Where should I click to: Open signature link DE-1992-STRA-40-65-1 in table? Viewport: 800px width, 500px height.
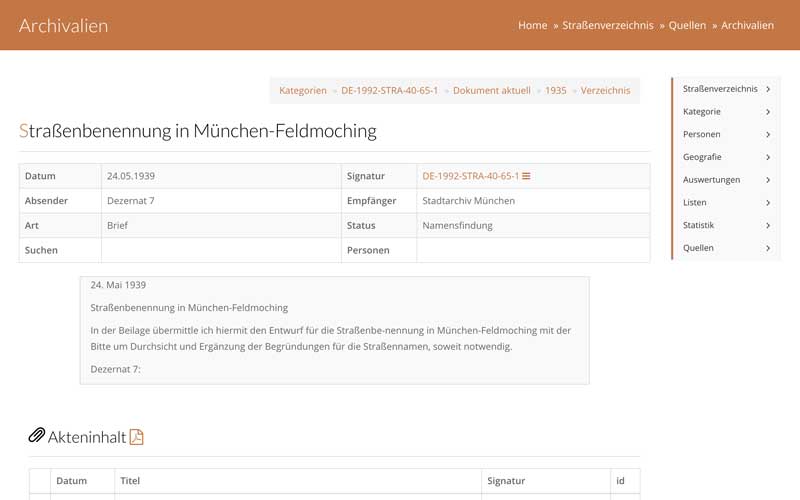tap(470, 176)
